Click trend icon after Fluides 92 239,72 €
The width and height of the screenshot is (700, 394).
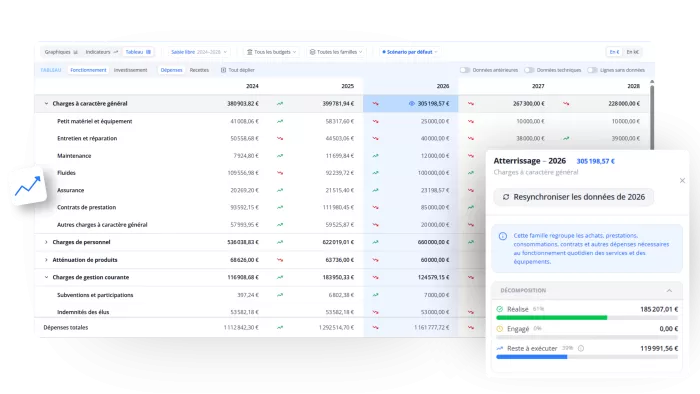coord(375,173)
